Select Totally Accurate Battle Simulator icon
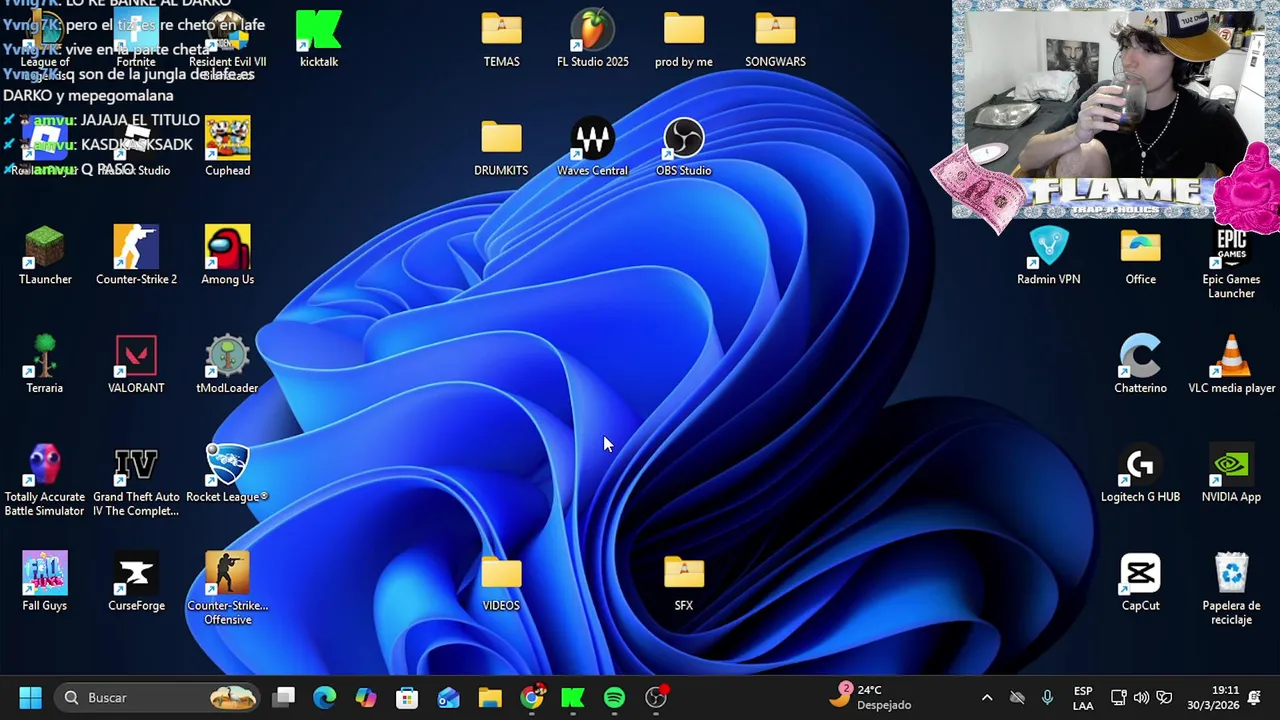This screenshot has height=720, width=1280. point(45,481)
